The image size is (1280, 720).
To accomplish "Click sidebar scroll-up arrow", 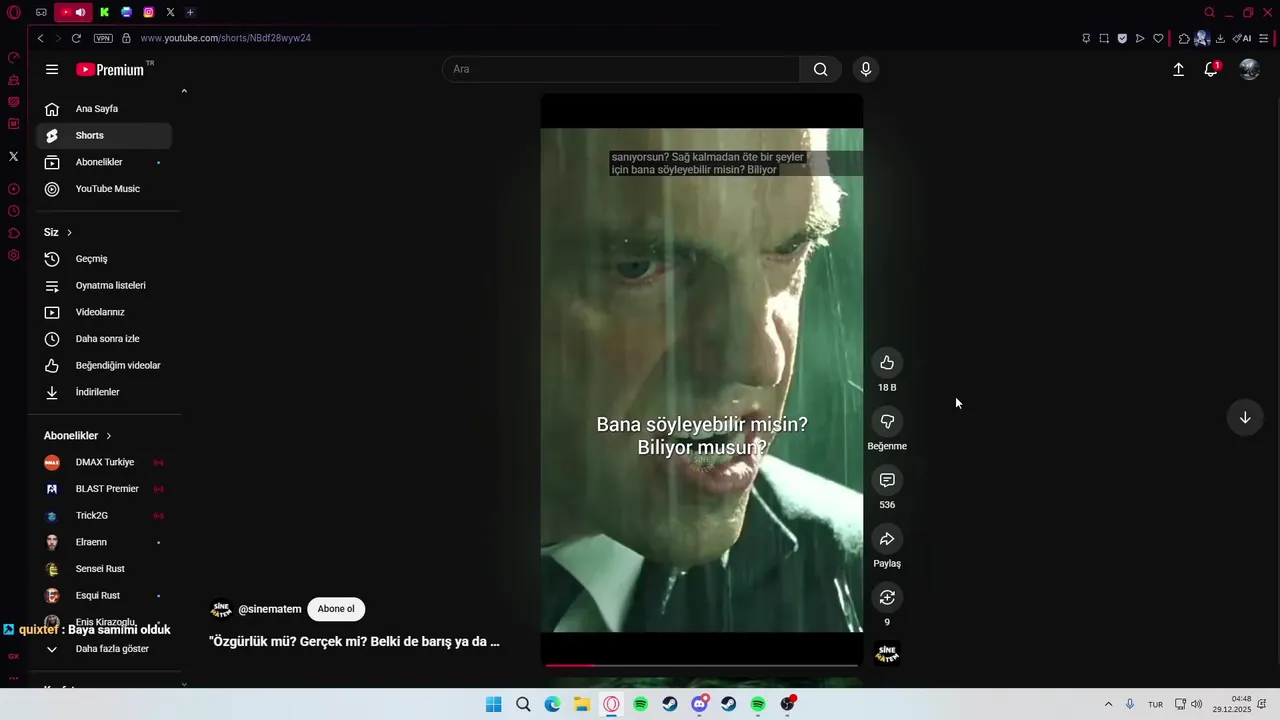I will click(184, 91).
